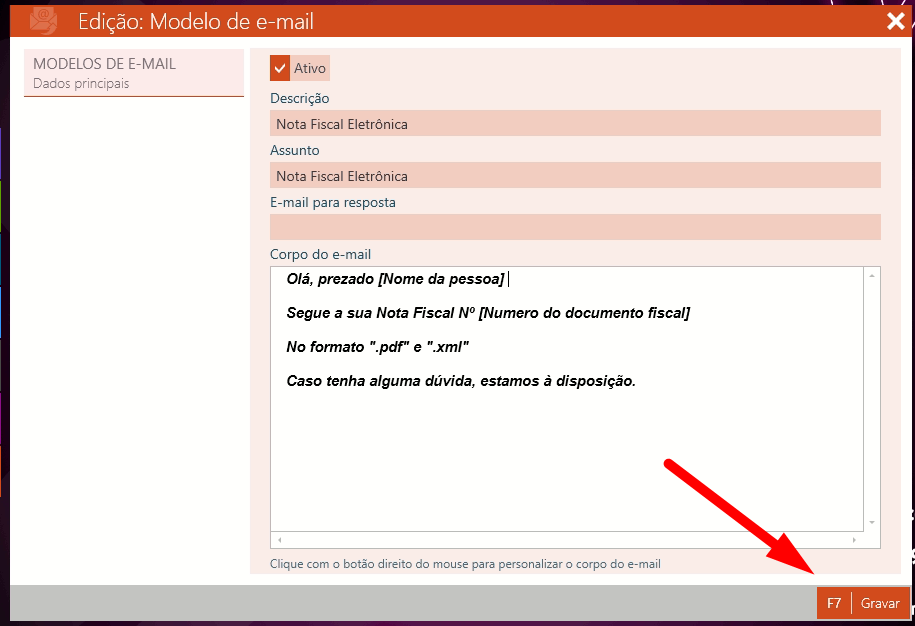Click the up arrow of the body vertical scrollbar
Viewport: 915px width, 626px height.
pos(872,275)
